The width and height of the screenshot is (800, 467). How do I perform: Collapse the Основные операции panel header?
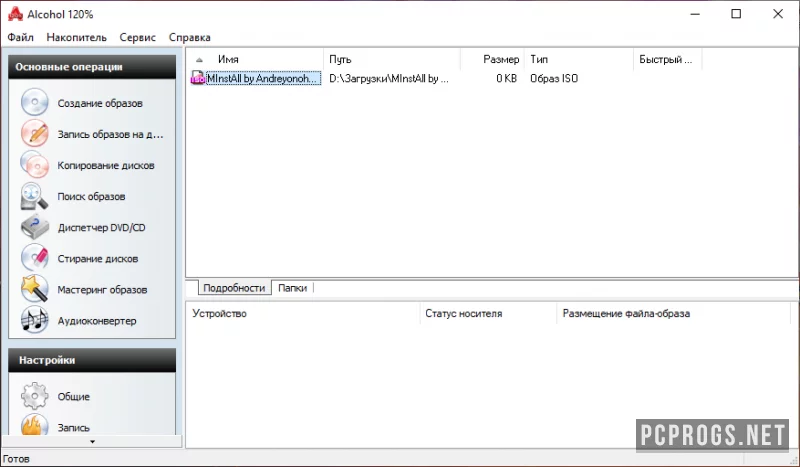pos(92,67)
